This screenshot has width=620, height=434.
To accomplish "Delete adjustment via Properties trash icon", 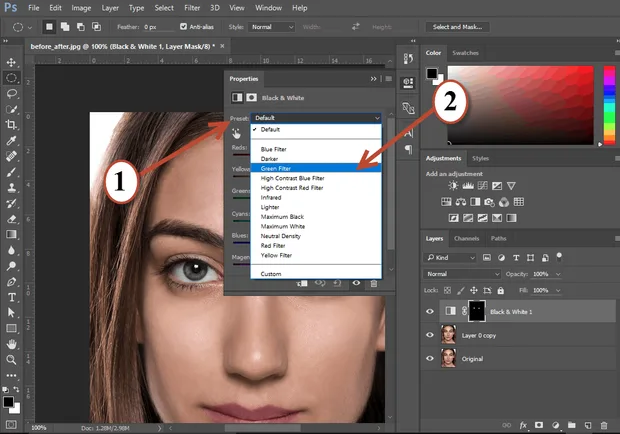I will tap(374, 283).
